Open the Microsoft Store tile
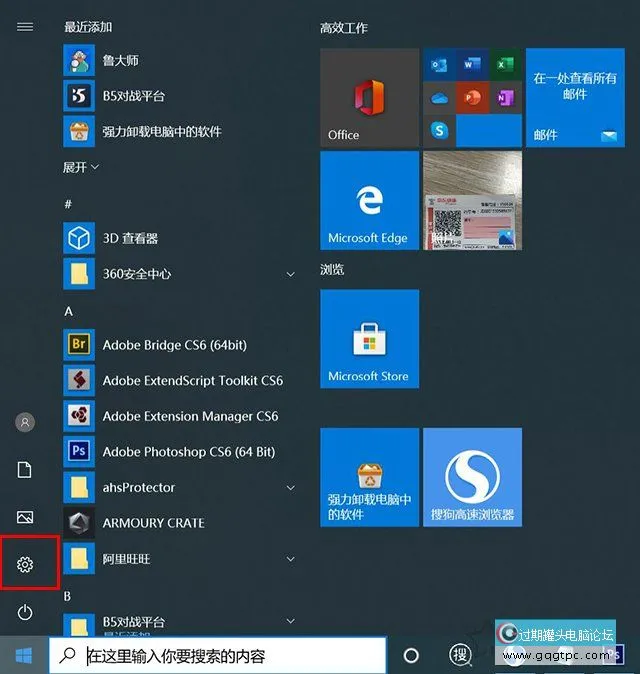The image size is (640, 674). tap(369, 339)
